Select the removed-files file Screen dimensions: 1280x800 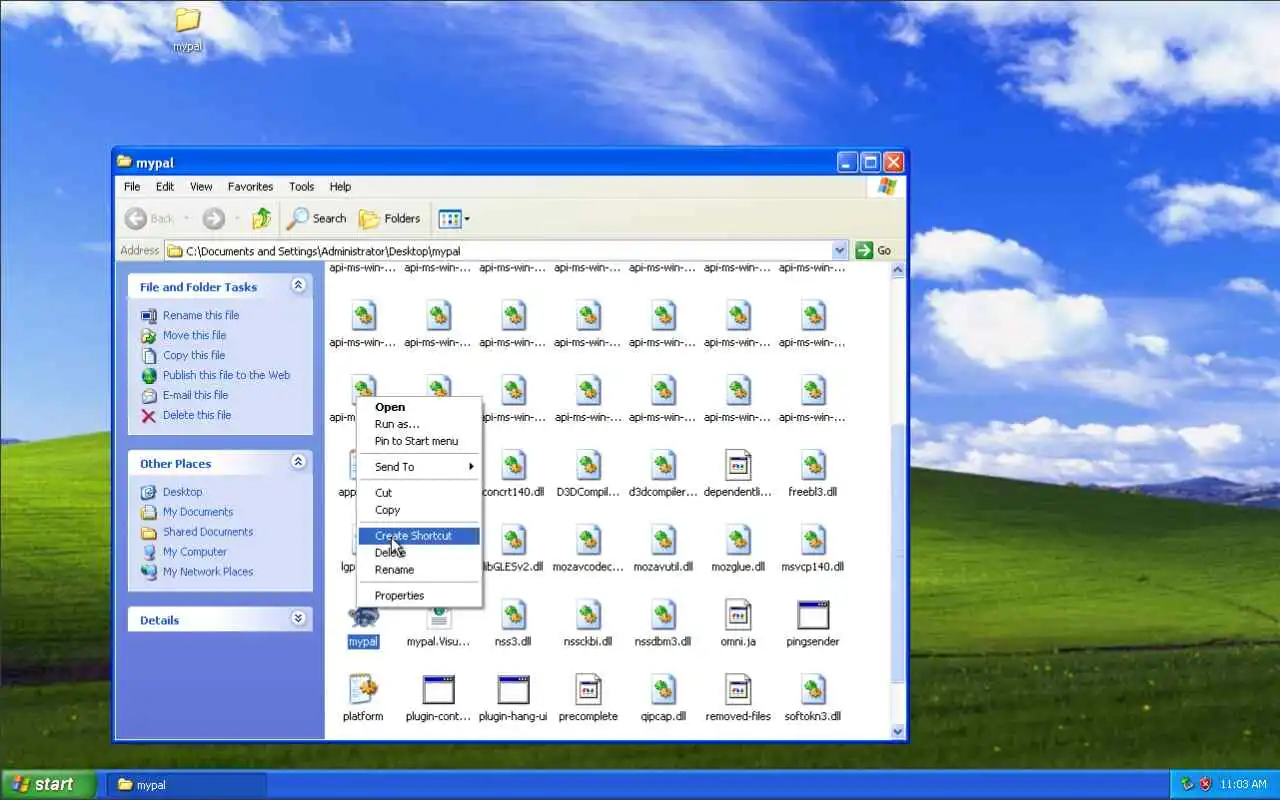738,699
